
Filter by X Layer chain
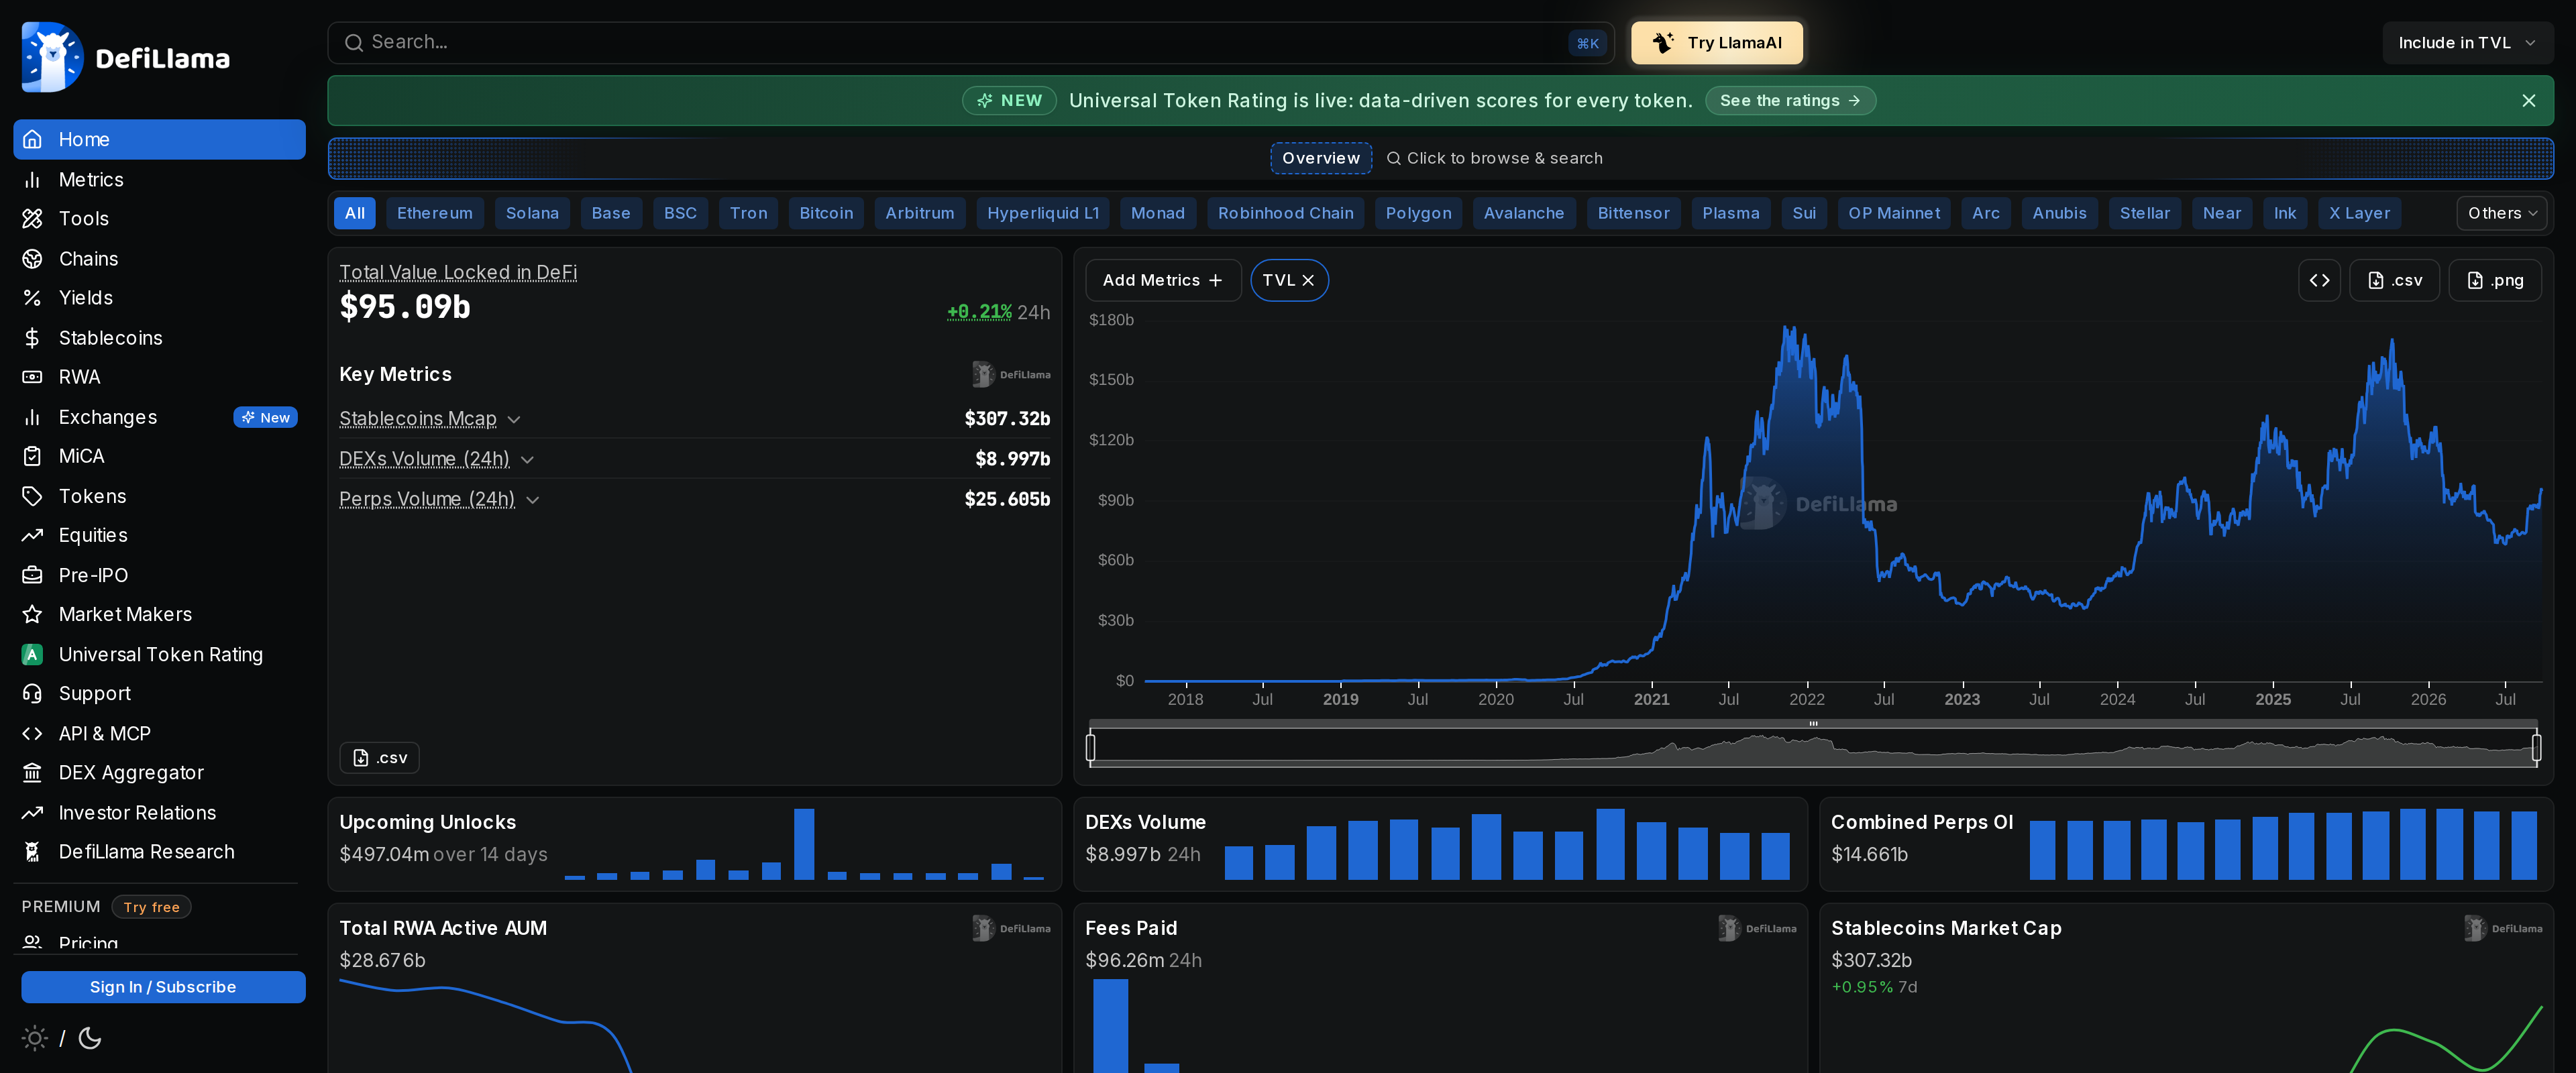(2359, 213)
